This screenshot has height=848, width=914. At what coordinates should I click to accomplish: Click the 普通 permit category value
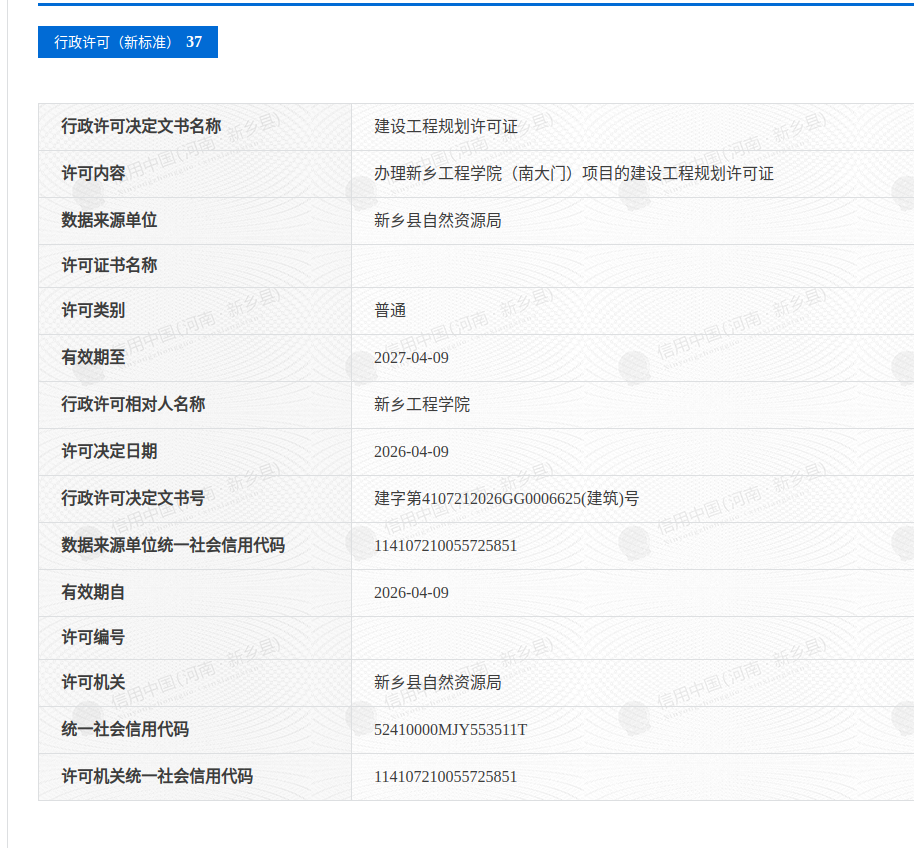[390, 311]
